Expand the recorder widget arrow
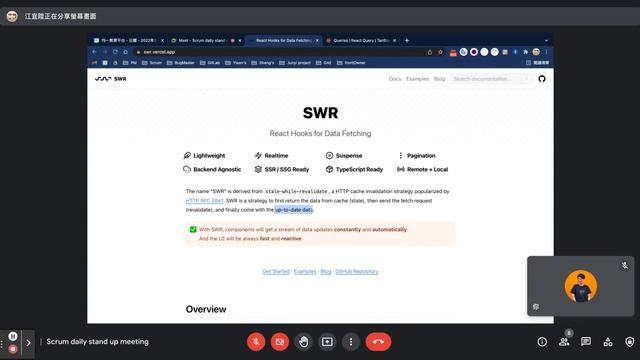 (x=28, y=343)
